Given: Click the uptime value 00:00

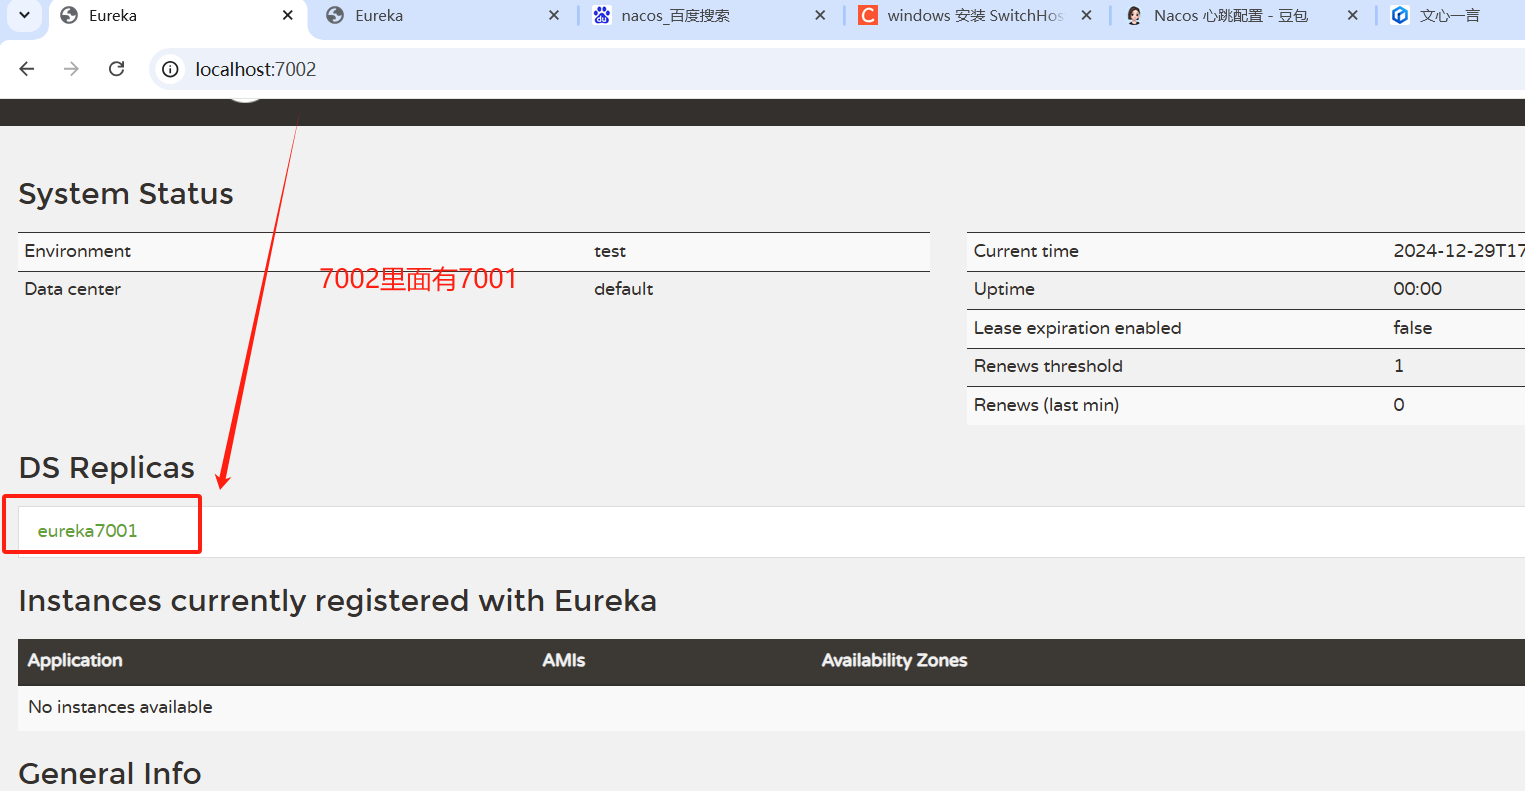Looking at the screenshot, I should pyautogui.click(x=1418, y=289).
